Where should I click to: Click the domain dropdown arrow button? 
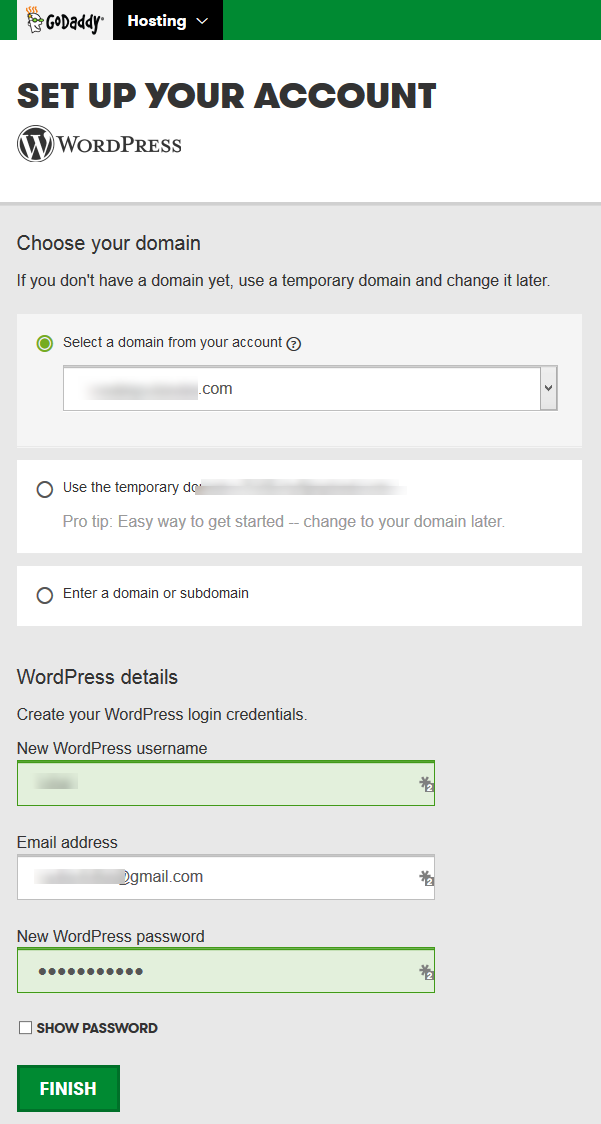click(548, 389)
